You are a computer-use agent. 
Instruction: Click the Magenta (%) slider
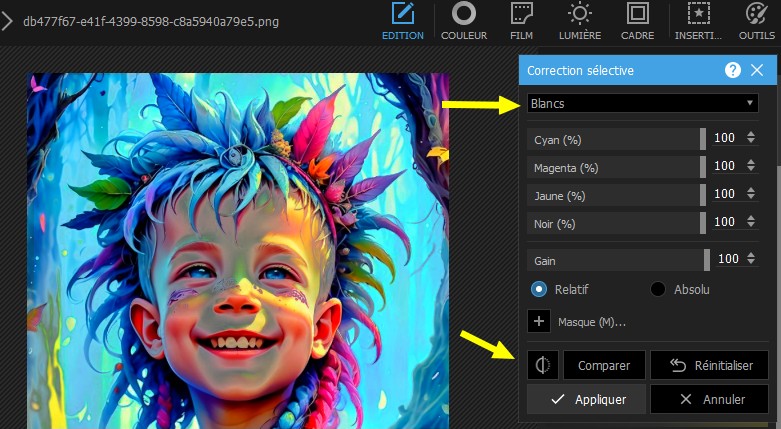(617, 167)
